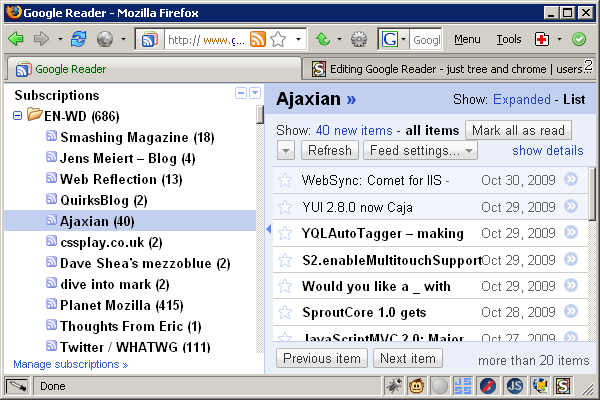
Task: Collapse the EN-WD folder
Action: point(18,116)
